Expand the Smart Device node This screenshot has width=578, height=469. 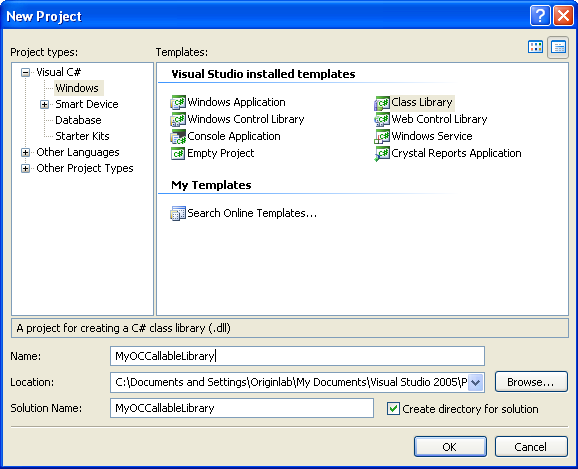(x=45, y=104)
